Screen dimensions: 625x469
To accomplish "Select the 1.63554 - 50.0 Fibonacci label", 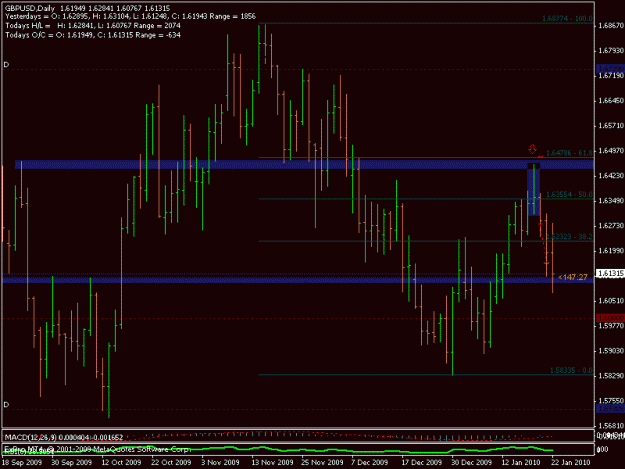I will point(569,194).
